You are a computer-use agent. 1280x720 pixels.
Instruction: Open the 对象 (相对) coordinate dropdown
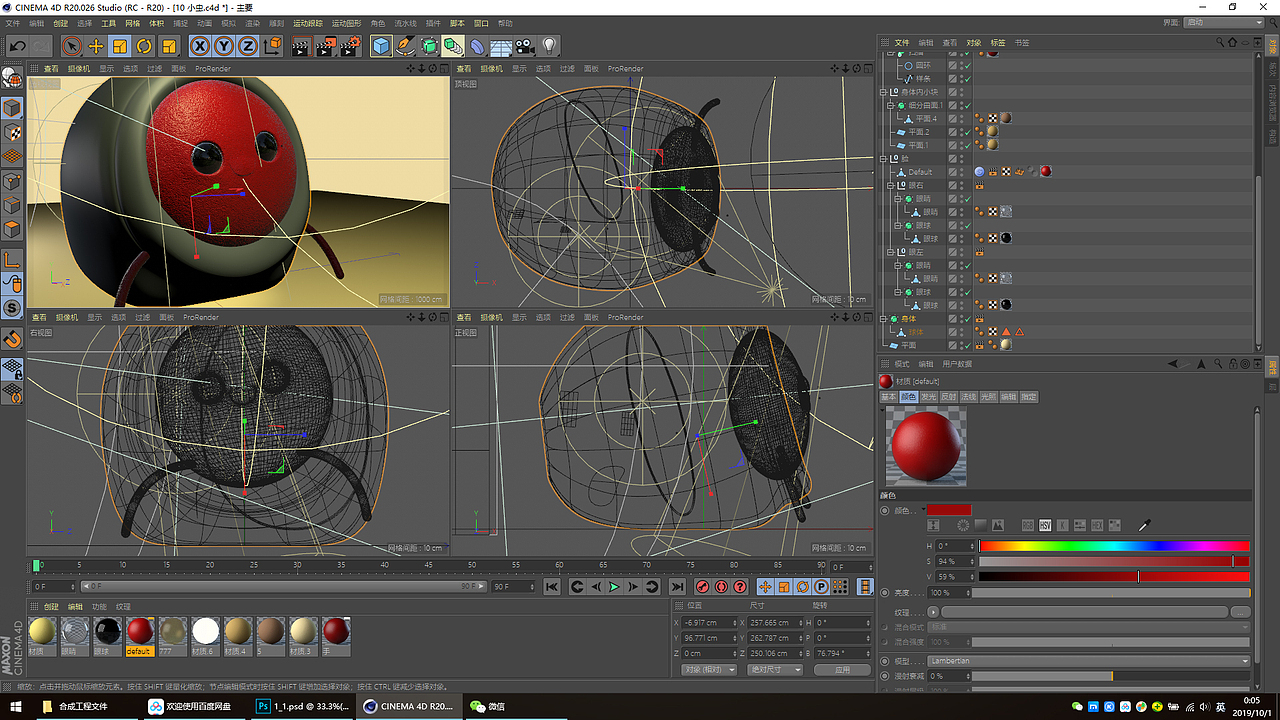coord(708,669)
